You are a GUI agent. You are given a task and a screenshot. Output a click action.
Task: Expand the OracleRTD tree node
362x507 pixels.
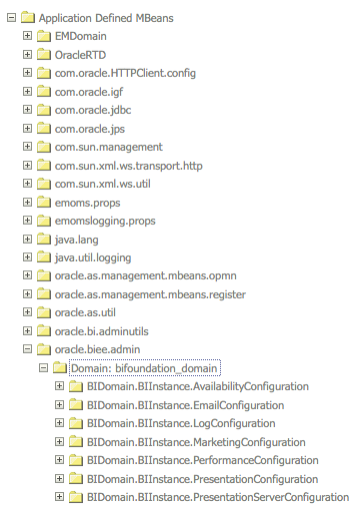(27, 54)
